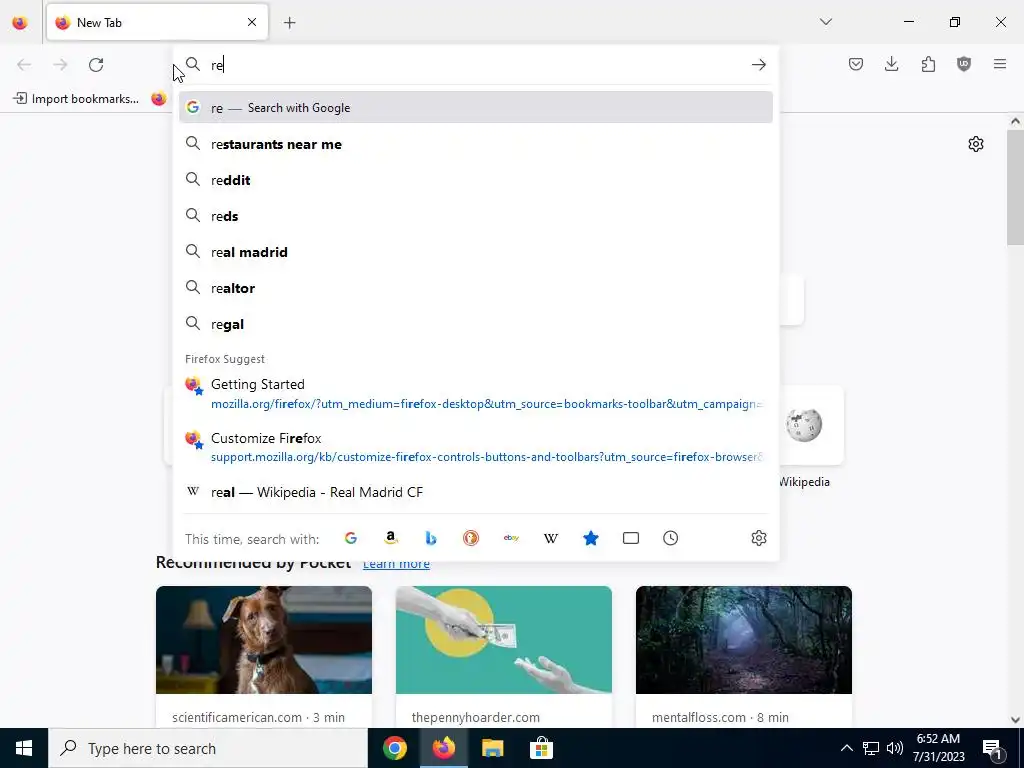Select 'real — Wikipedia - Real Madrid CF' suggestion
This screenshot has width=1024, height=768.
pos(475,492)
